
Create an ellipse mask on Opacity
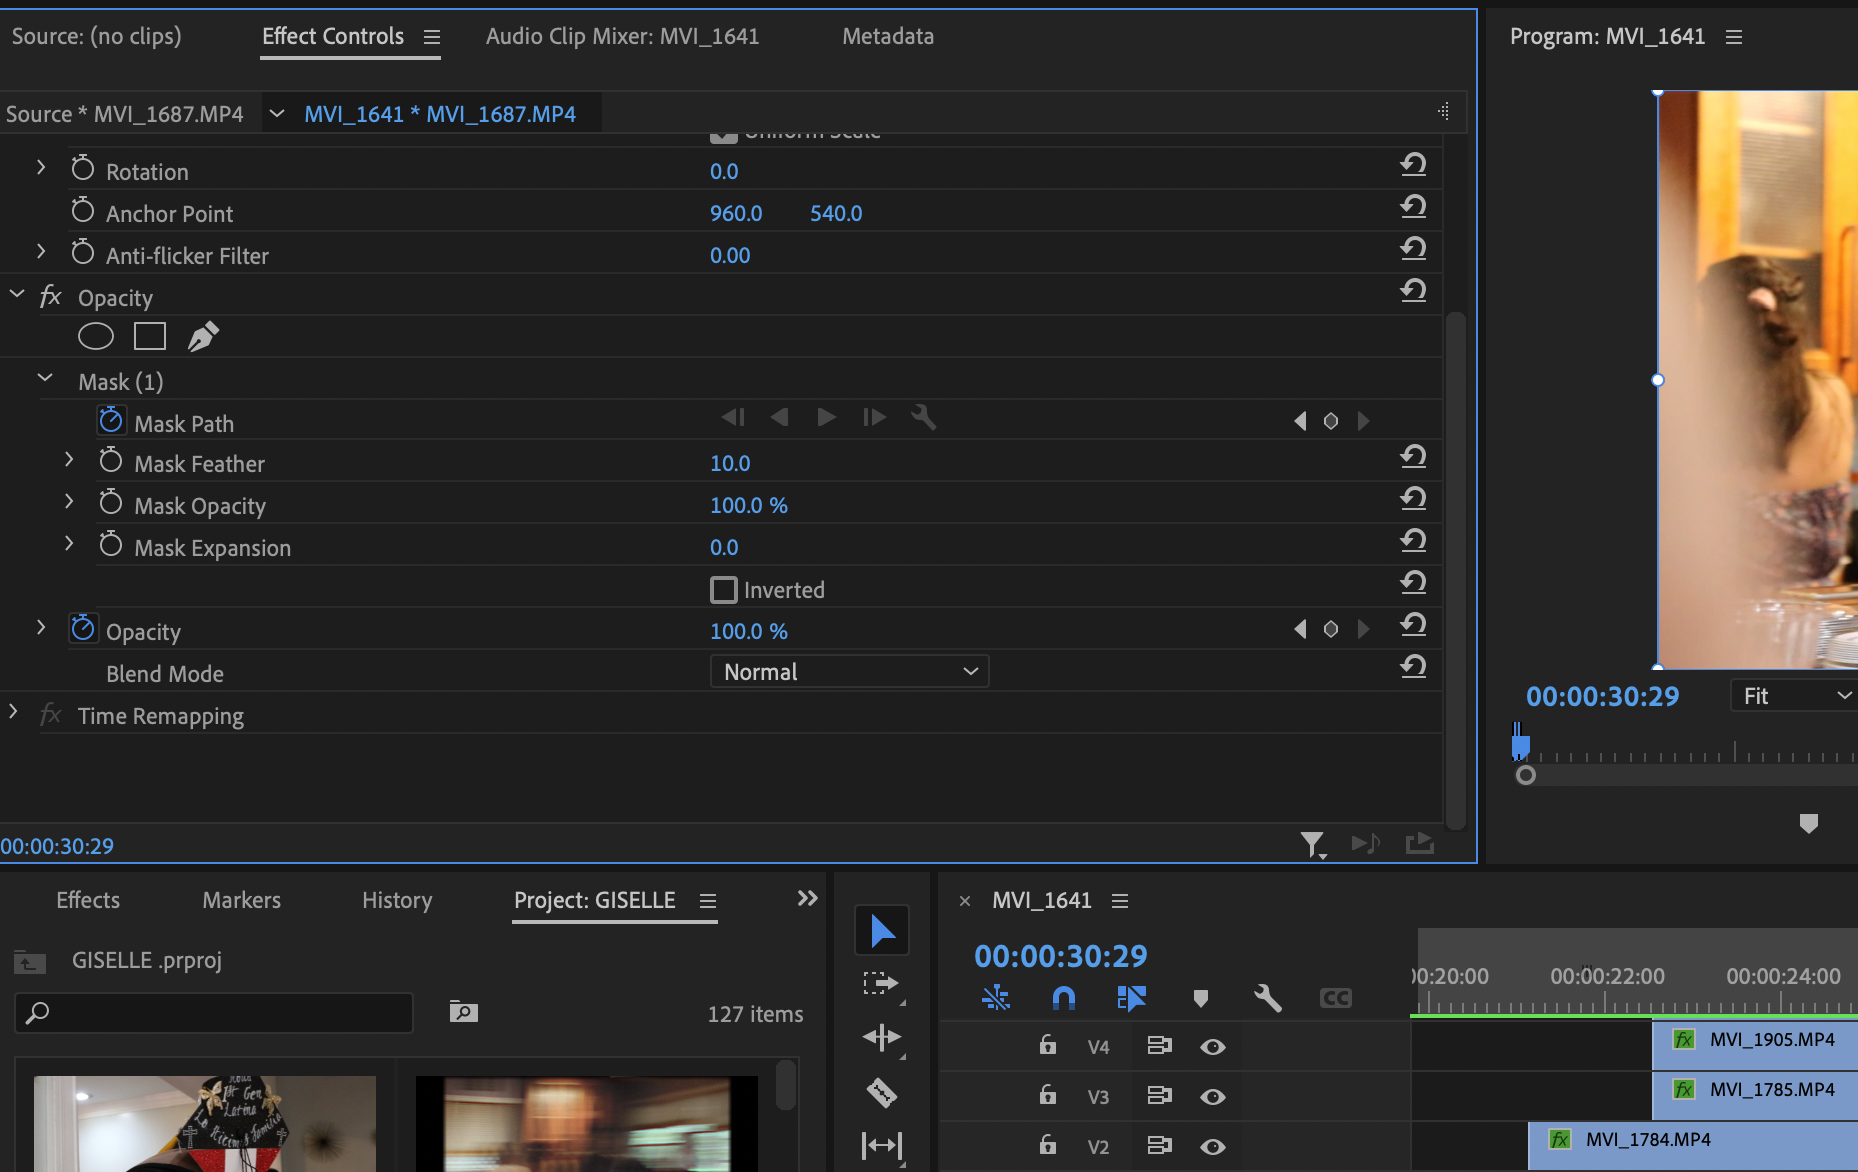point(95,336)
